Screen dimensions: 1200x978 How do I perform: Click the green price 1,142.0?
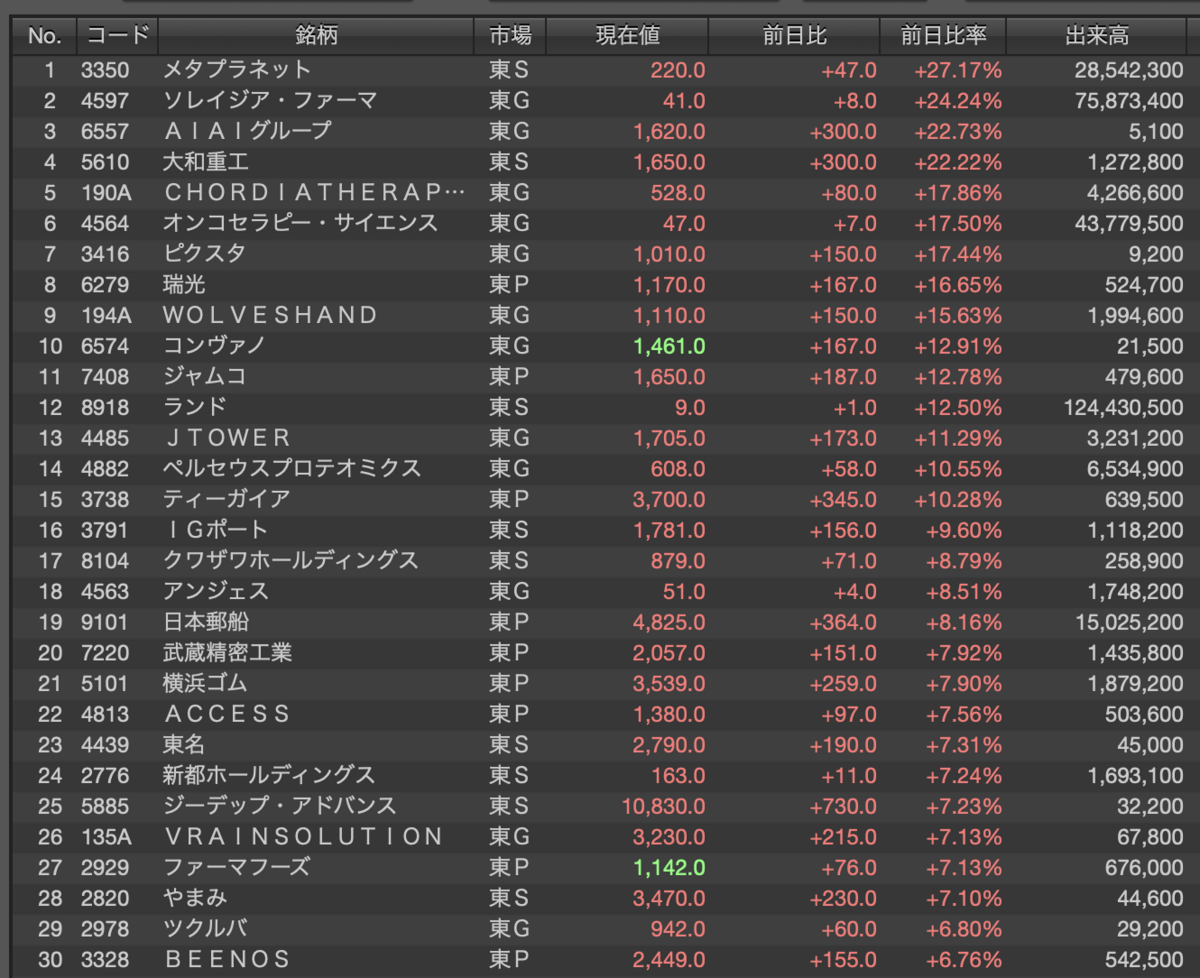point(669,867)
